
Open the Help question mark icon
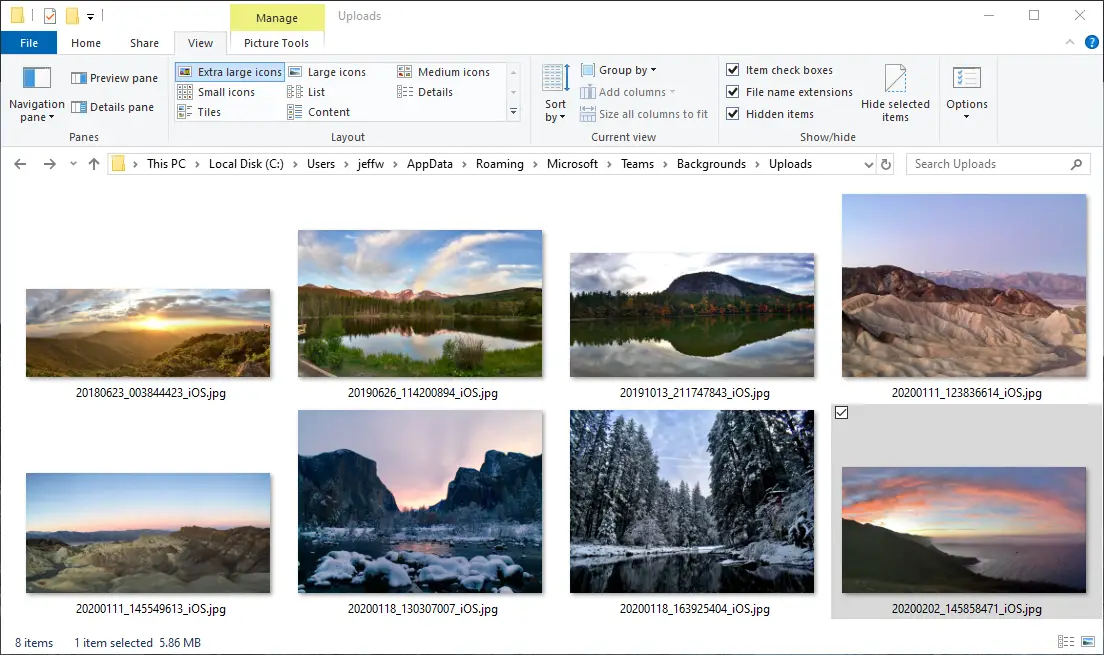(x=1090, y=43)
